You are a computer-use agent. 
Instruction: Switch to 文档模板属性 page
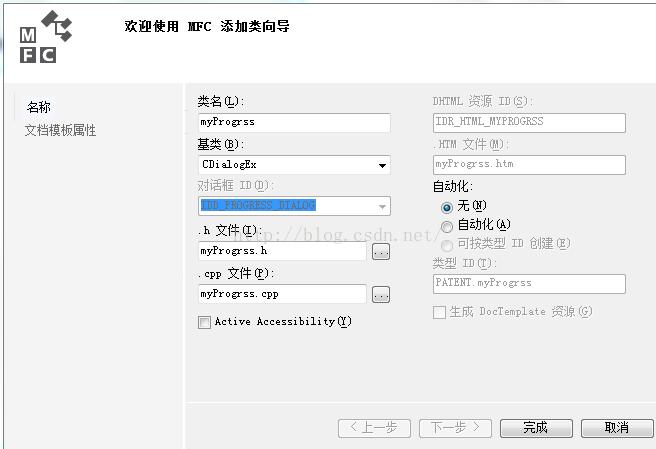click(x=60, y=131)
